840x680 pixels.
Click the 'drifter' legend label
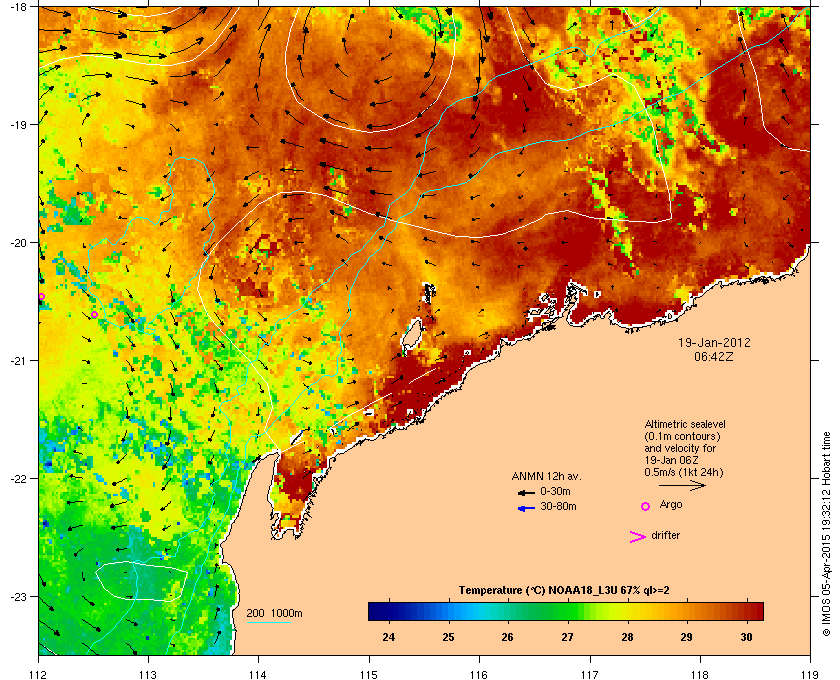tap(665, 535)
